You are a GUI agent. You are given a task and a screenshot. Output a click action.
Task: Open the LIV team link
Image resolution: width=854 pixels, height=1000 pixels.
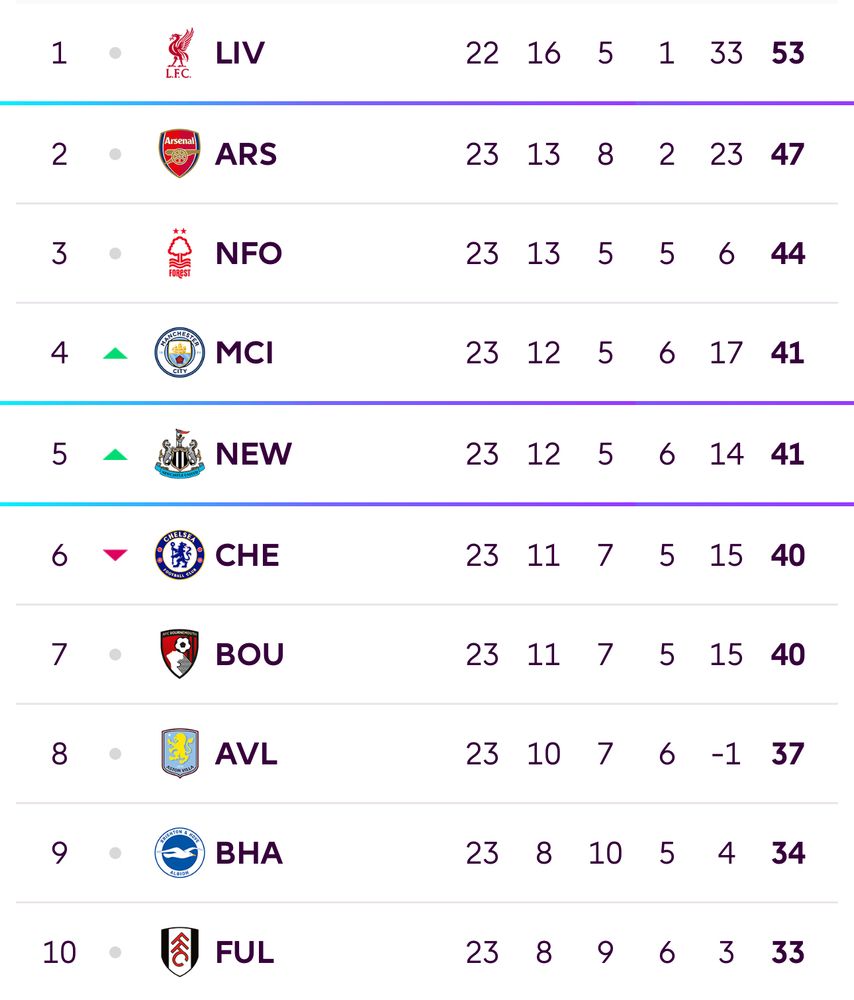point(240,53)
